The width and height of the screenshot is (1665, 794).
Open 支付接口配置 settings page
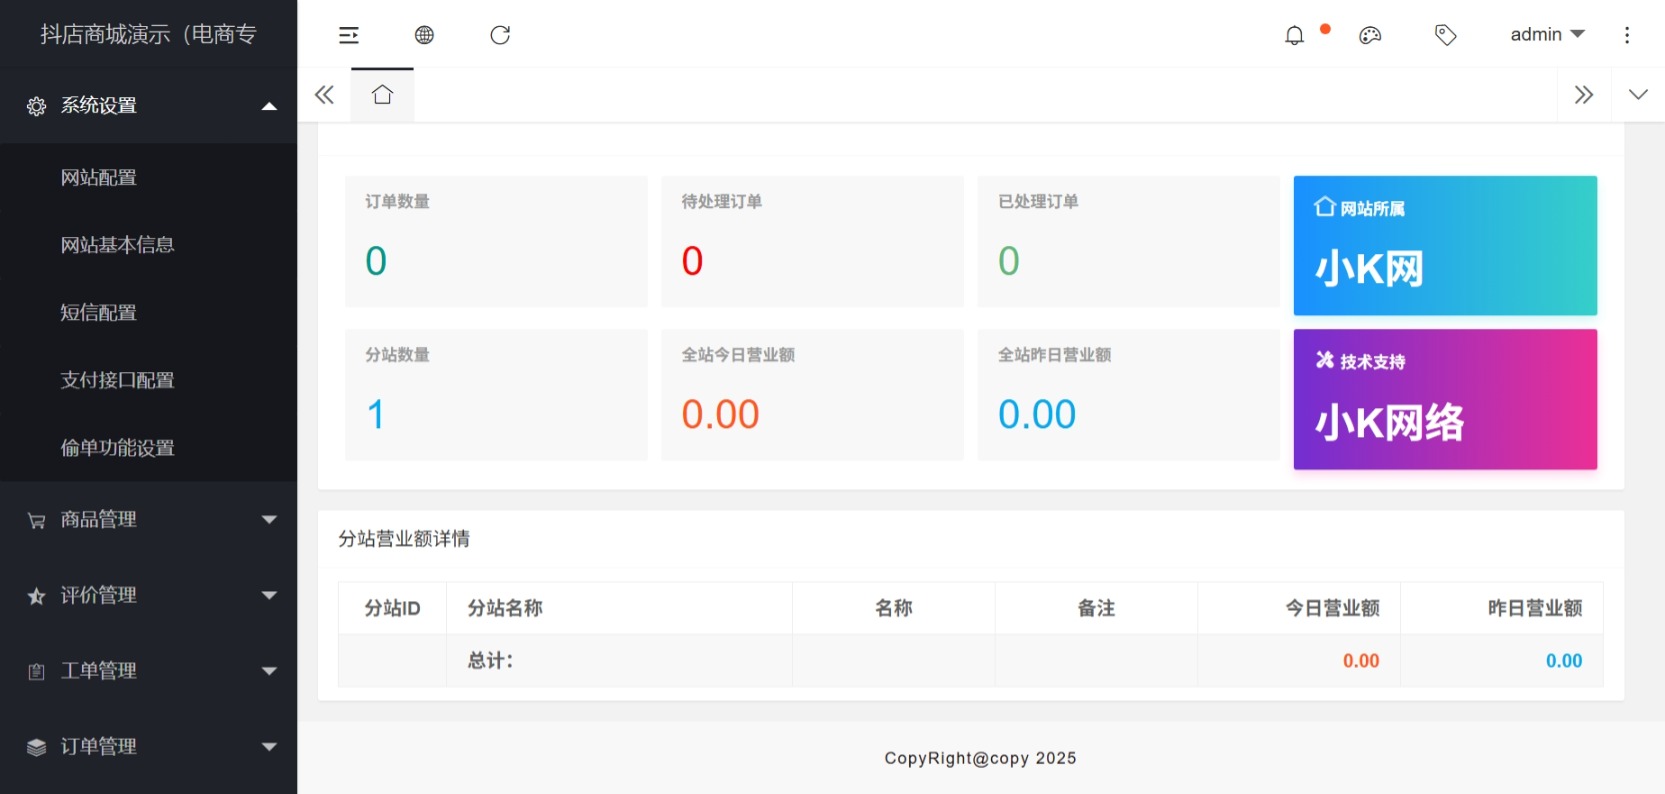tap(117, 380)
